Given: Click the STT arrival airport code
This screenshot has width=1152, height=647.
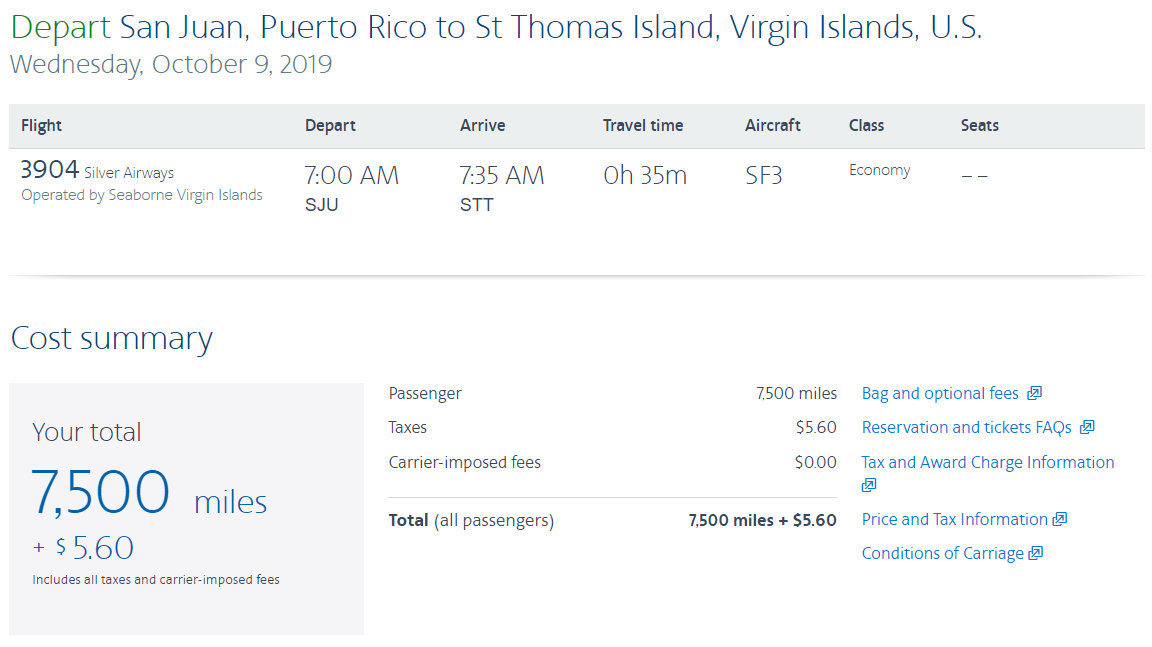Looking at the screenshot, I should tap(476, 205).
